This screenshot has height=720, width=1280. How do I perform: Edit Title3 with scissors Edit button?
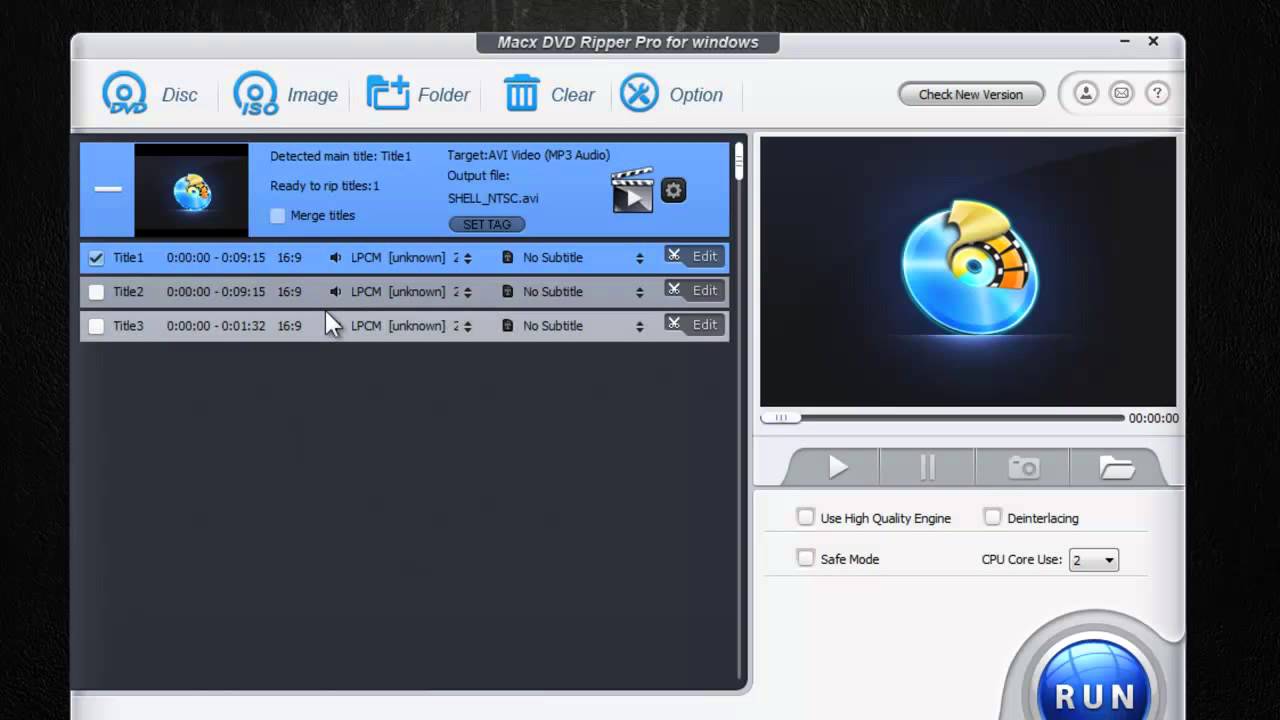pyautogui.click(x=694, y=324)
